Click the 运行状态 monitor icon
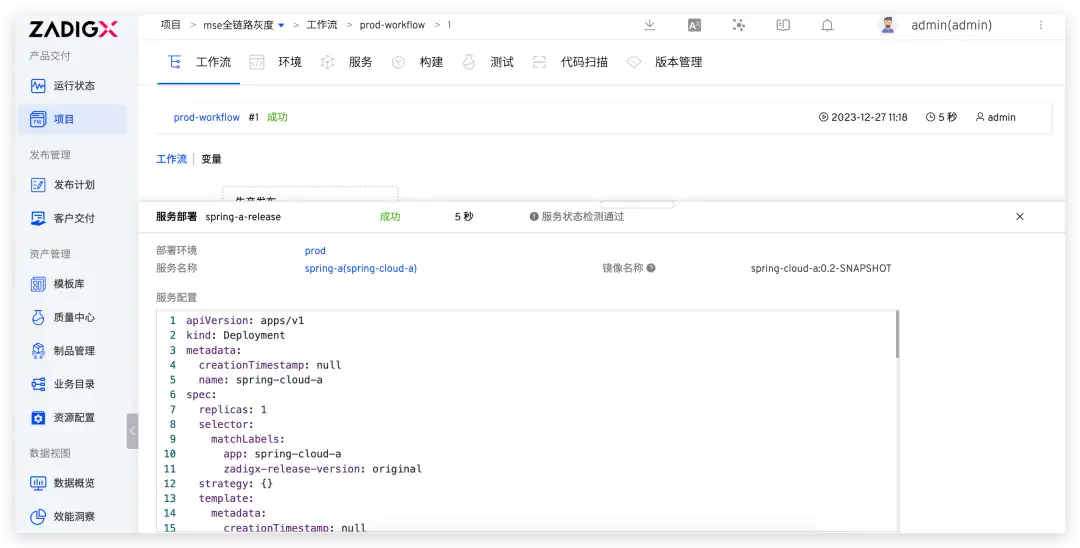The width and height of the screenshot is (1080, 548). click(x=38, y=86)
